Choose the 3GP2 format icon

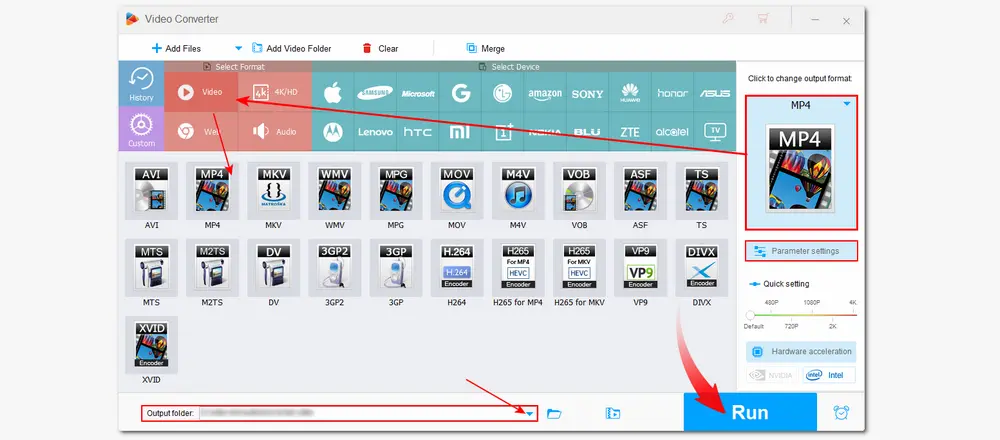click(x=335, y=268)
